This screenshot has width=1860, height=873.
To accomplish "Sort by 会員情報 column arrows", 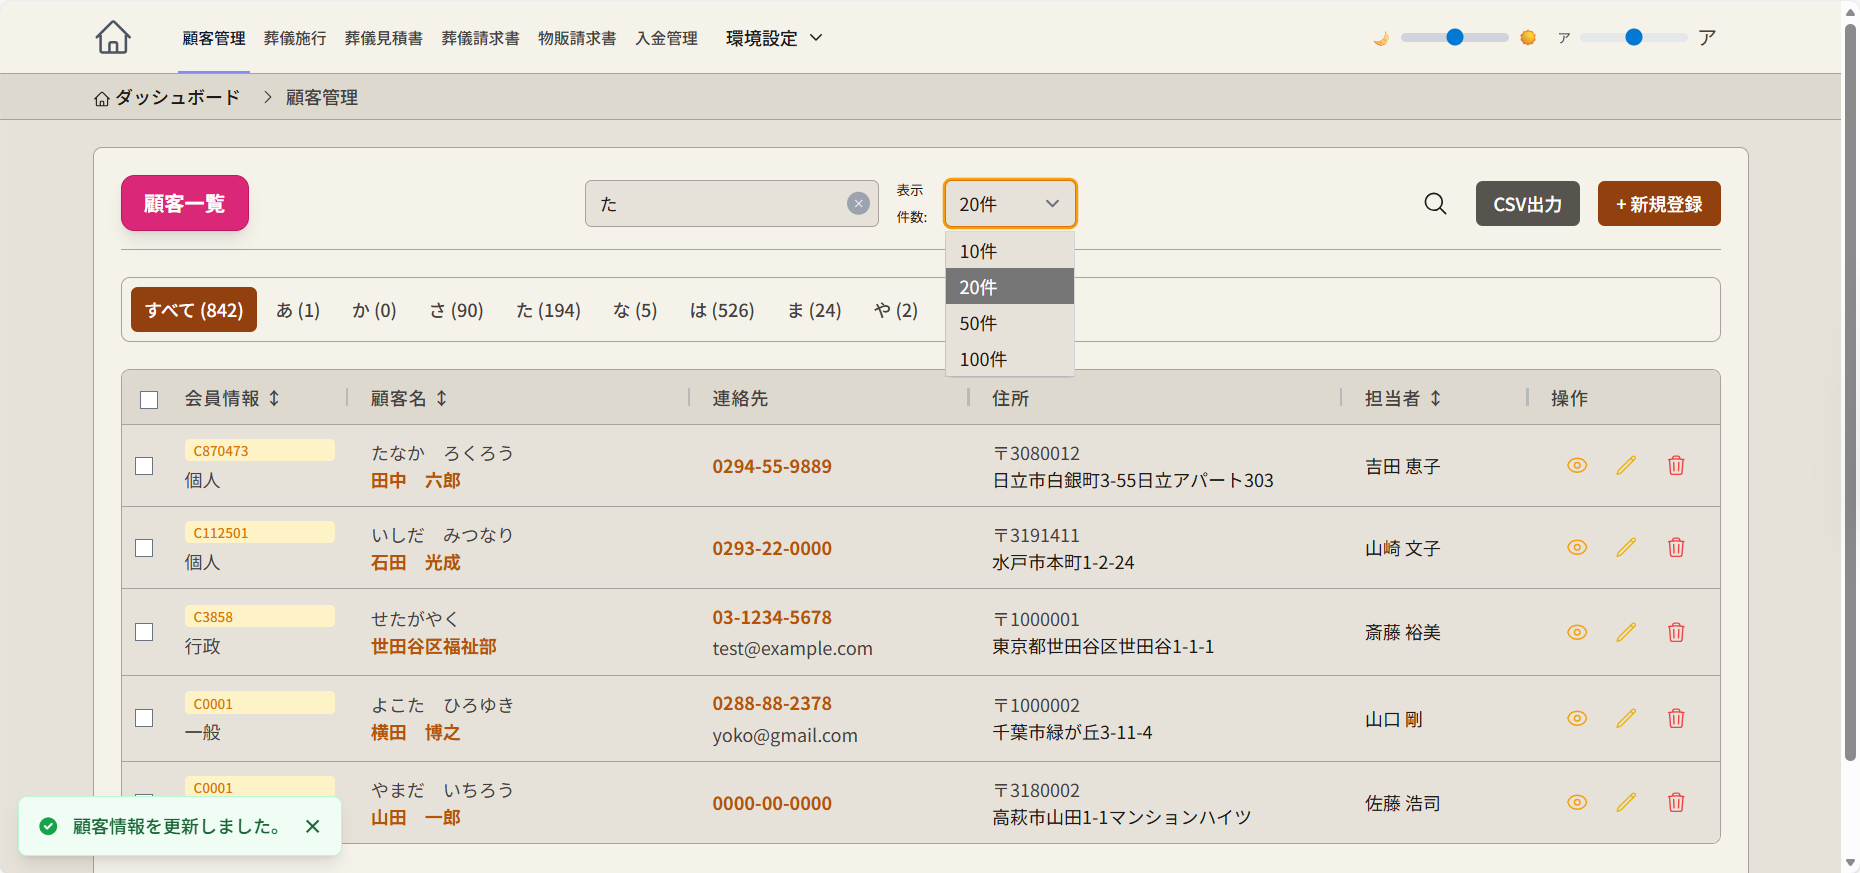I will pos(274,398).
